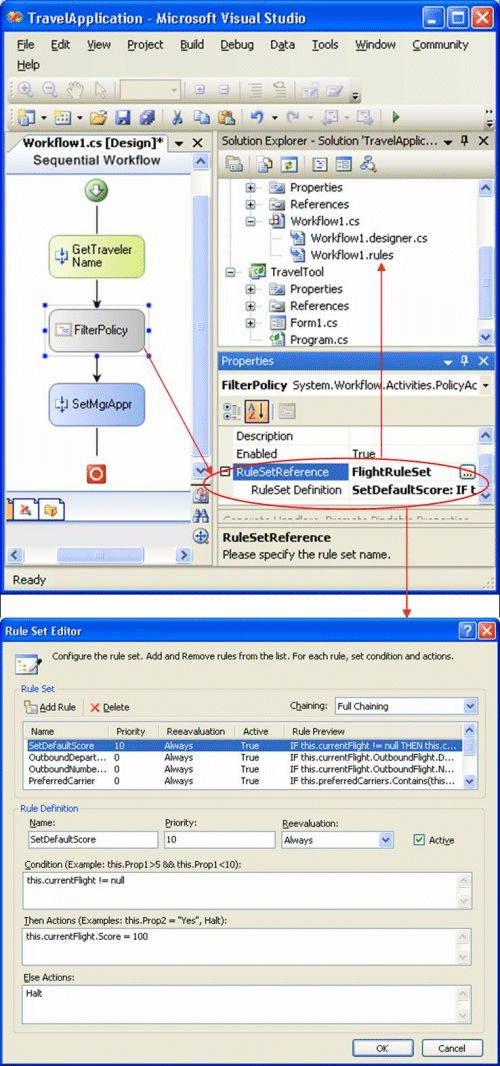Click OK in Rule Set Editor

tap(383, 1048)
